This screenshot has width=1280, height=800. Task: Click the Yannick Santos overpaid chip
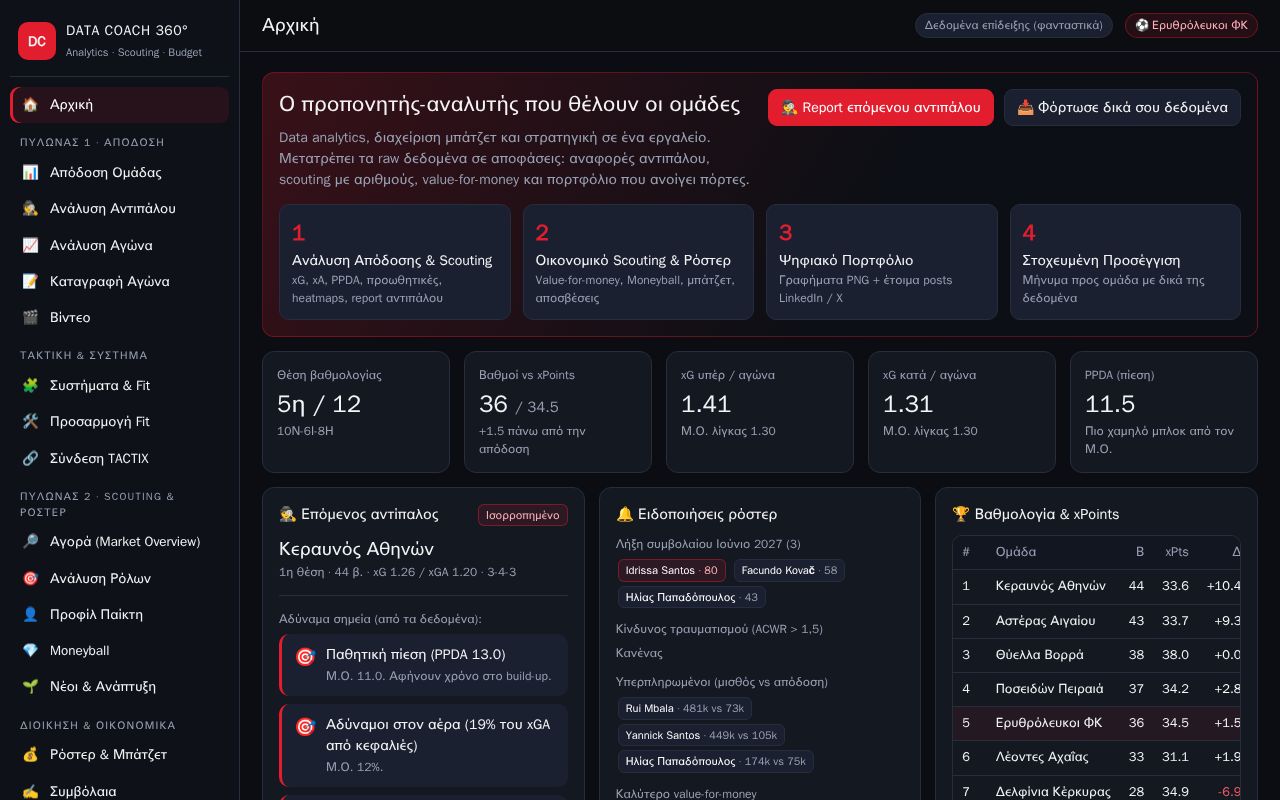tap(701, 735)
